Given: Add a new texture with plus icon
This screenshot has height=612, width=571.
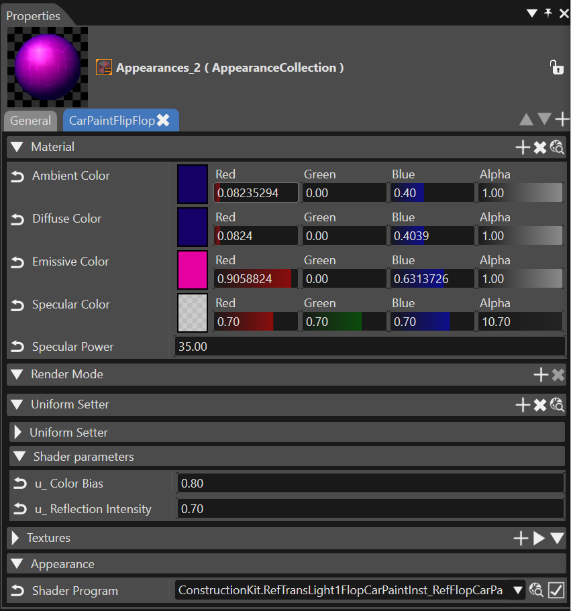Looking at the screenshot, I should tap(521, 538).
